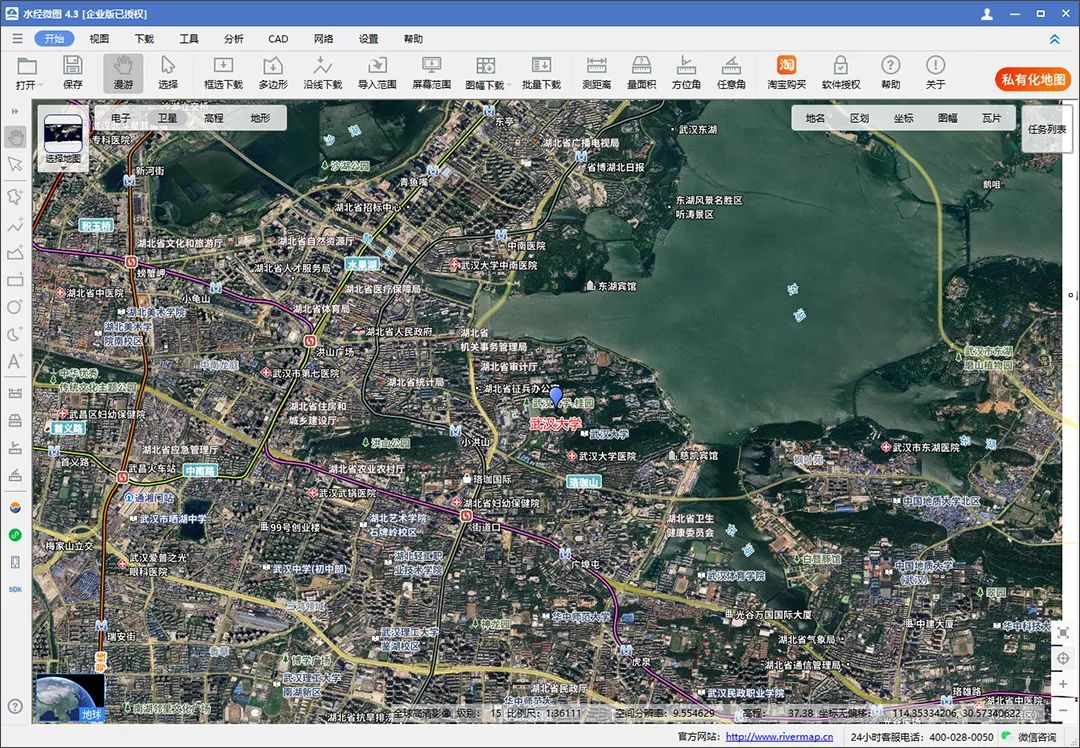The image size is (1080, 748).
Task: Choose the sidebar draw polygon tool
Action: coord(15,252)
